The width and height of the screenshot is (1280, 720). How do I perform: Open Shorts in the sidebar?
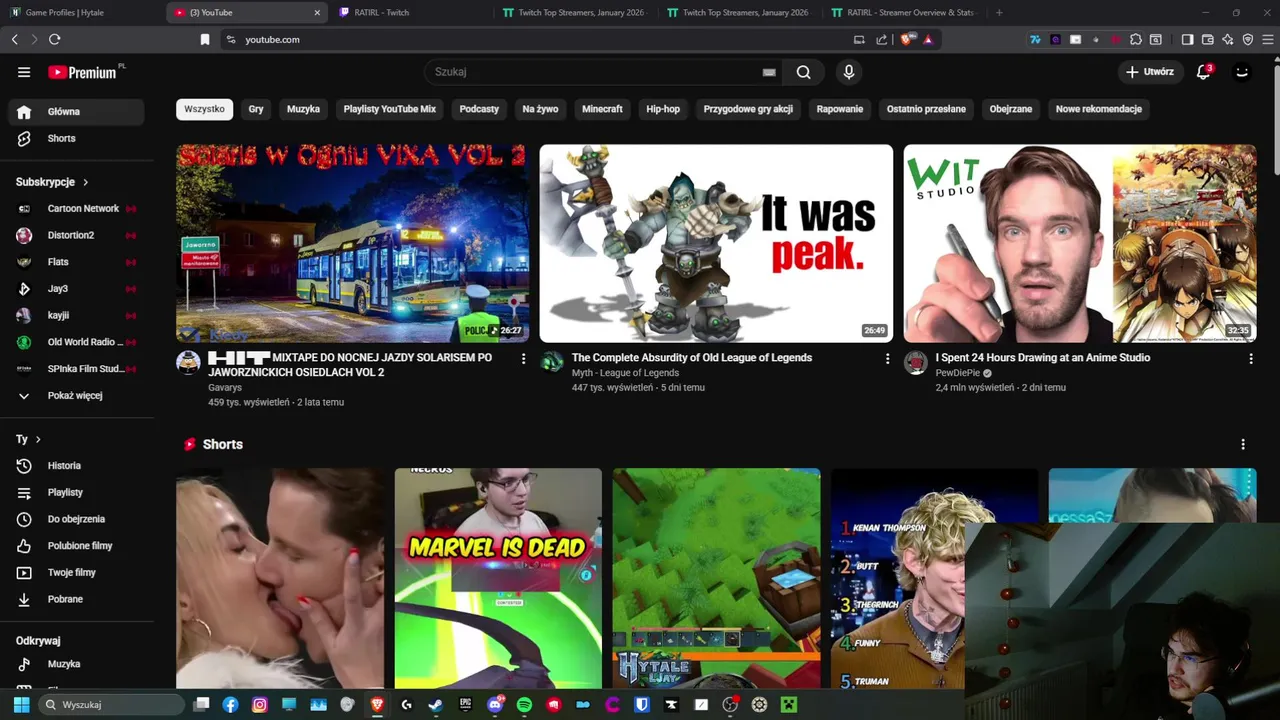tap(77, 138)
